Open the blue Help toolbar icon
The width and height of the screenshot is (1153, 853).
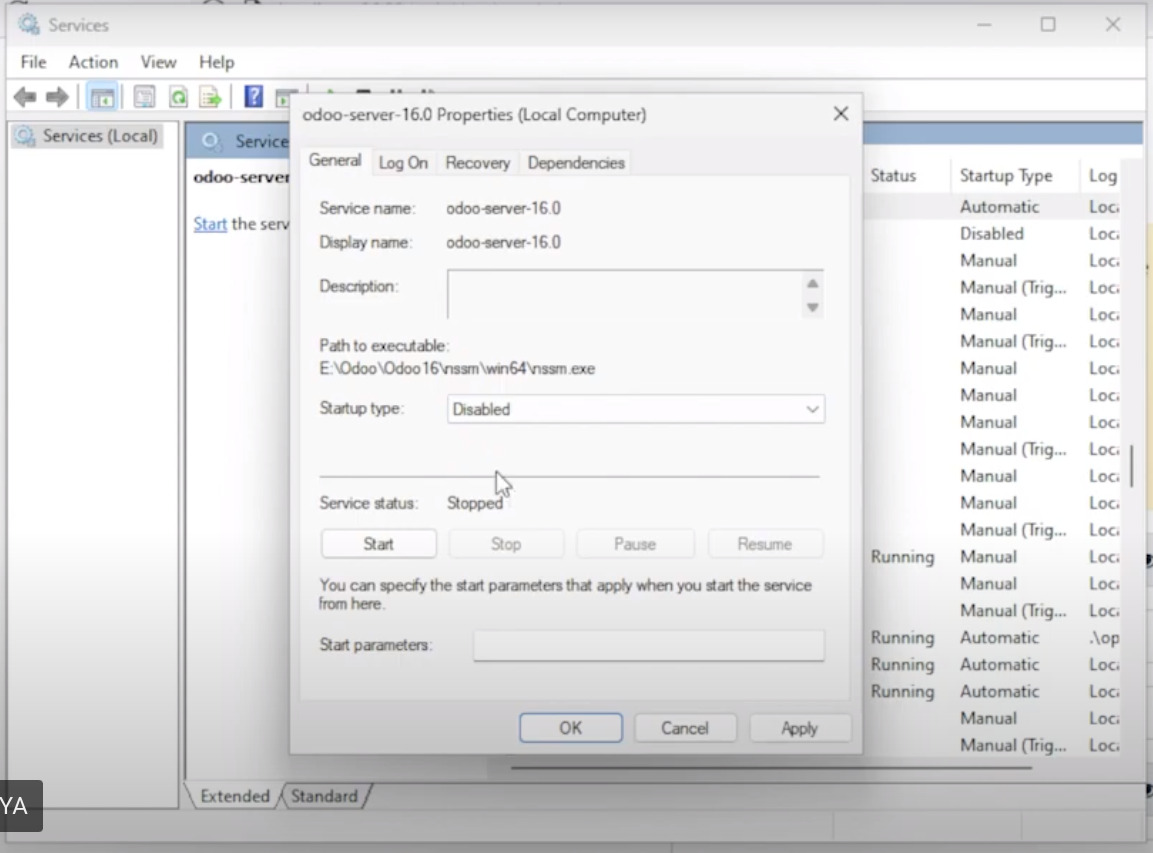[x=254, y=97]
